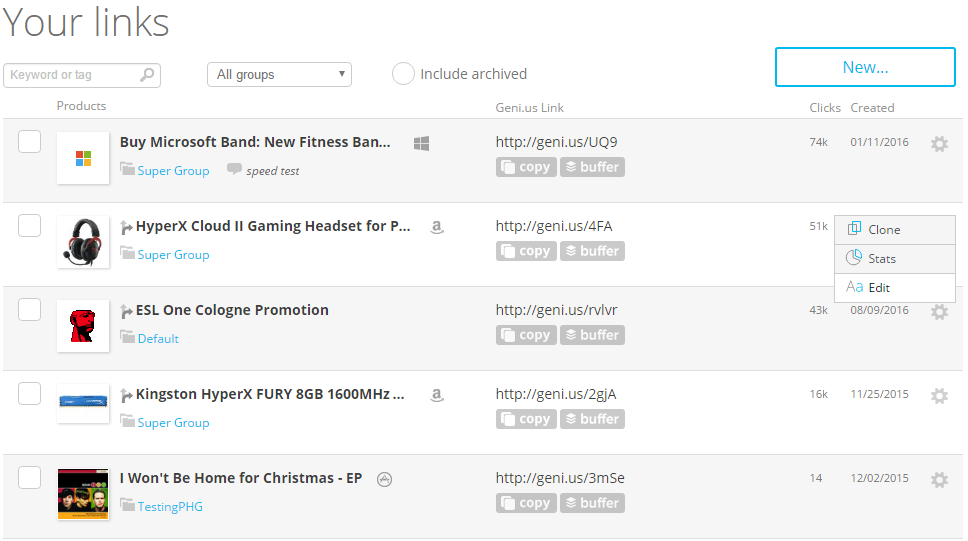Focus the Keyword or tag search field
Screen dimensions: 968x541
(x=72, y=75)
